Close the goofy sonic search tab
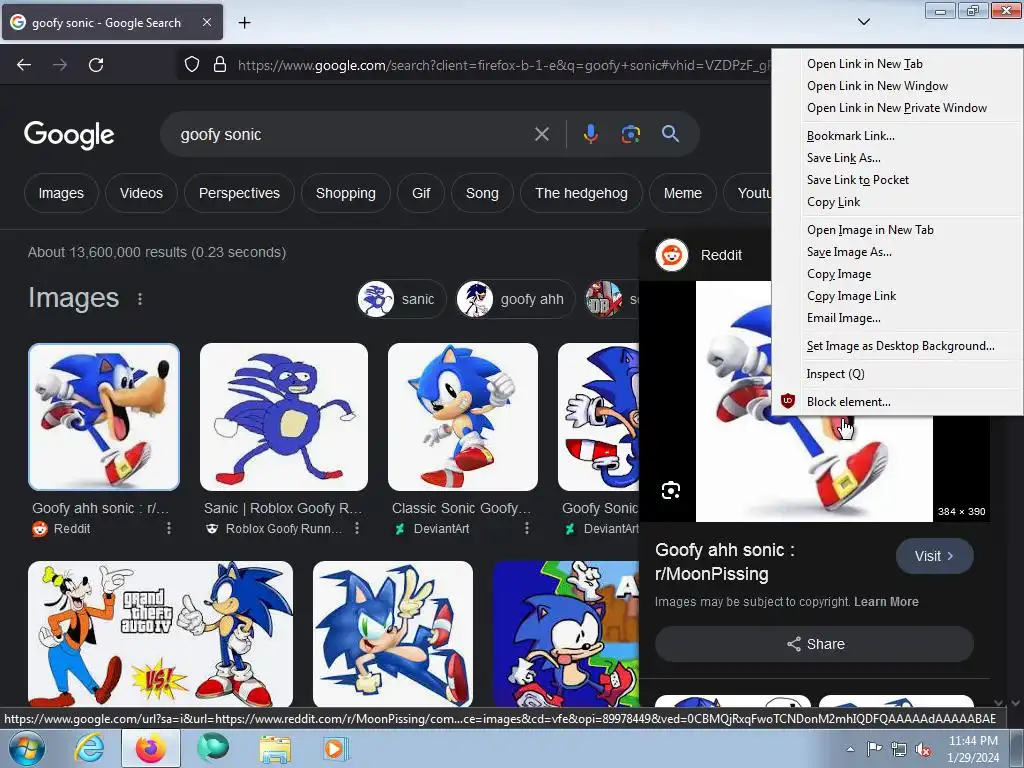 [x=206, y=22]
